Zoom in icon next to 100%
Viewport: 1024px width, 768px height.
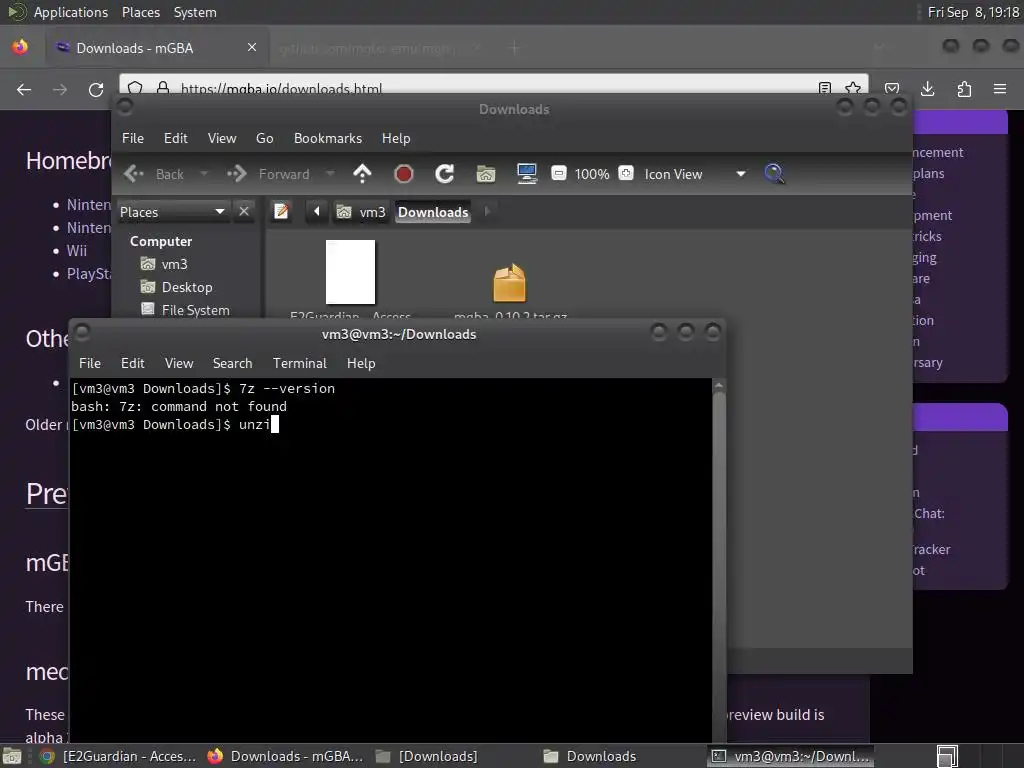click(626, 174)
